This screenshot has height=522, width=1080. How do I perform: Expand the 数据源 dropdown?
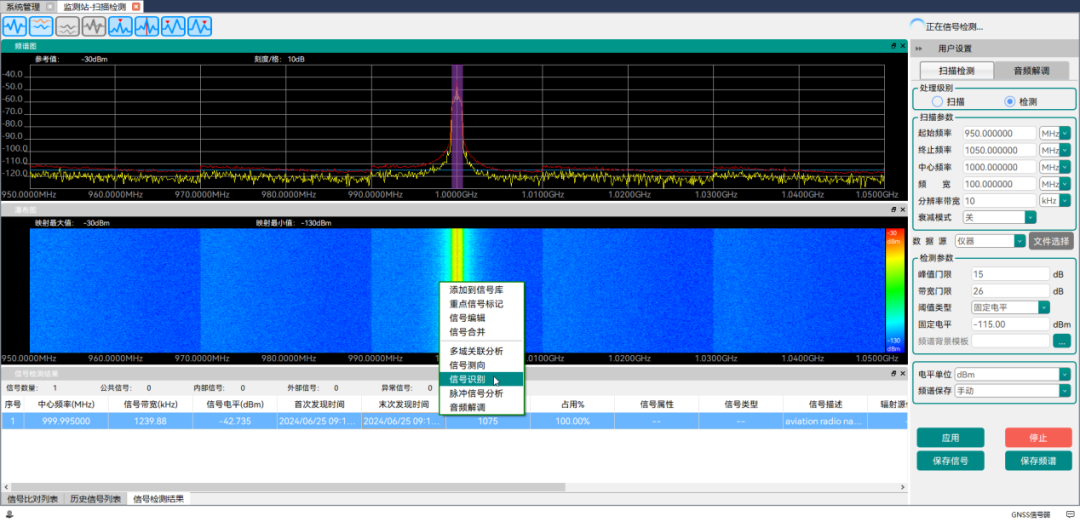coord(1019,241)
